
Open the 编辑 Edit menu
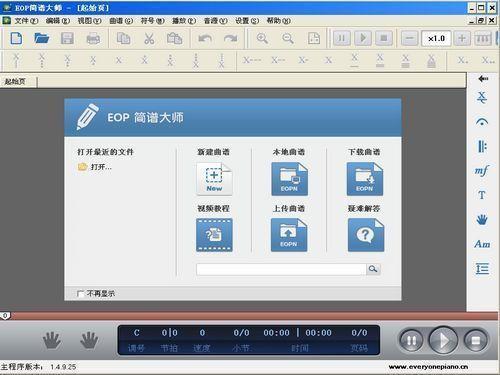58,21
